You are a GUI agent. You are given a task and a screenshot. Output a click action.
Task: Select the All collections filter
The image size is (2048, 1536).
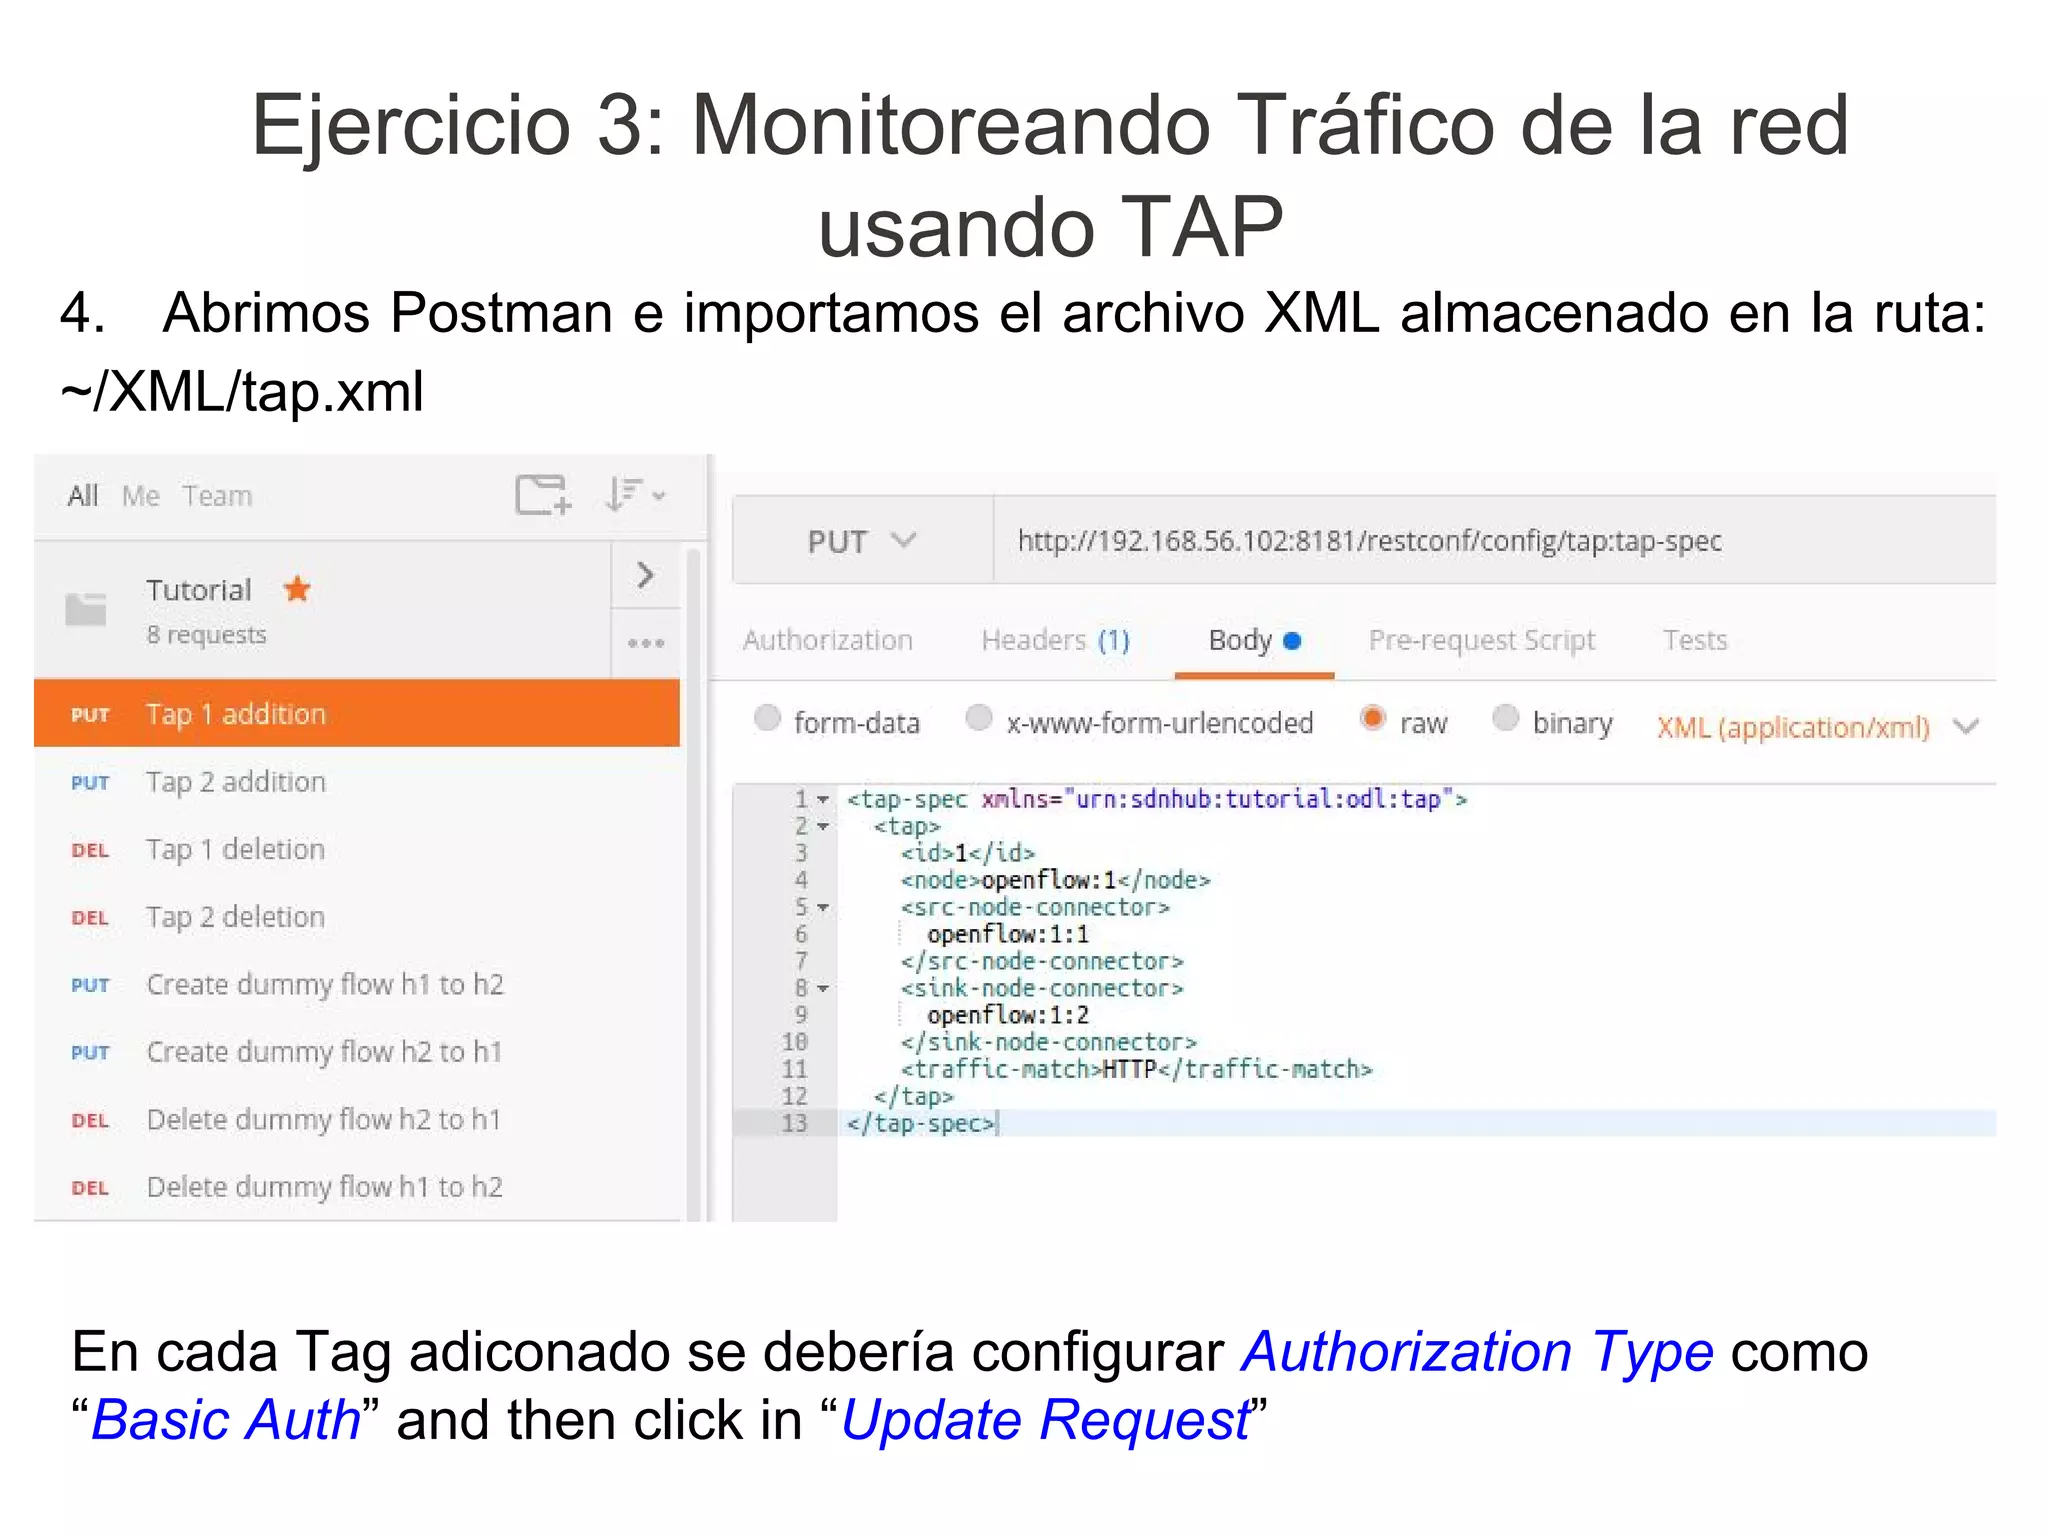tap(82, 495)
